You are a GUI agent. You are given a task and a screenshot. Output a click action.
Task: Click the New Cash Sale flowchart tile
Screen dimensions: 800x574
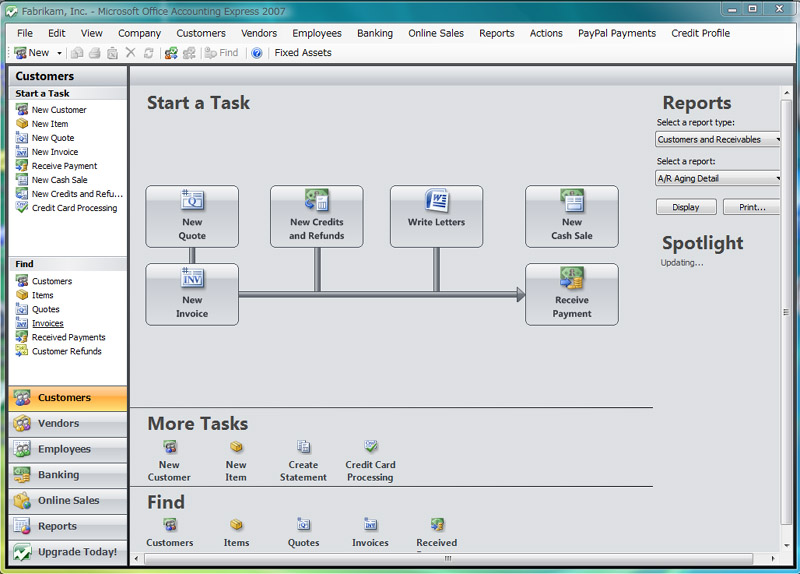572,216
